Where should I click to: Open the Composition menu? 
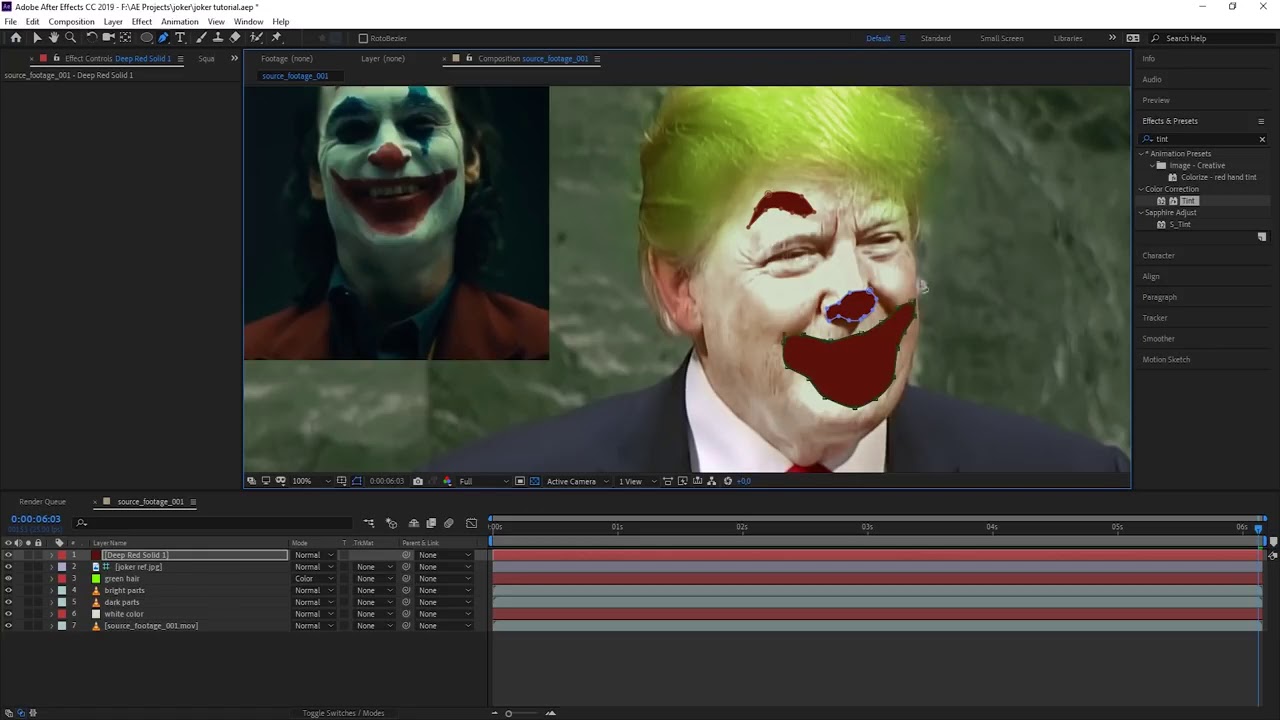pyautogui.click(x=71, y=22)
